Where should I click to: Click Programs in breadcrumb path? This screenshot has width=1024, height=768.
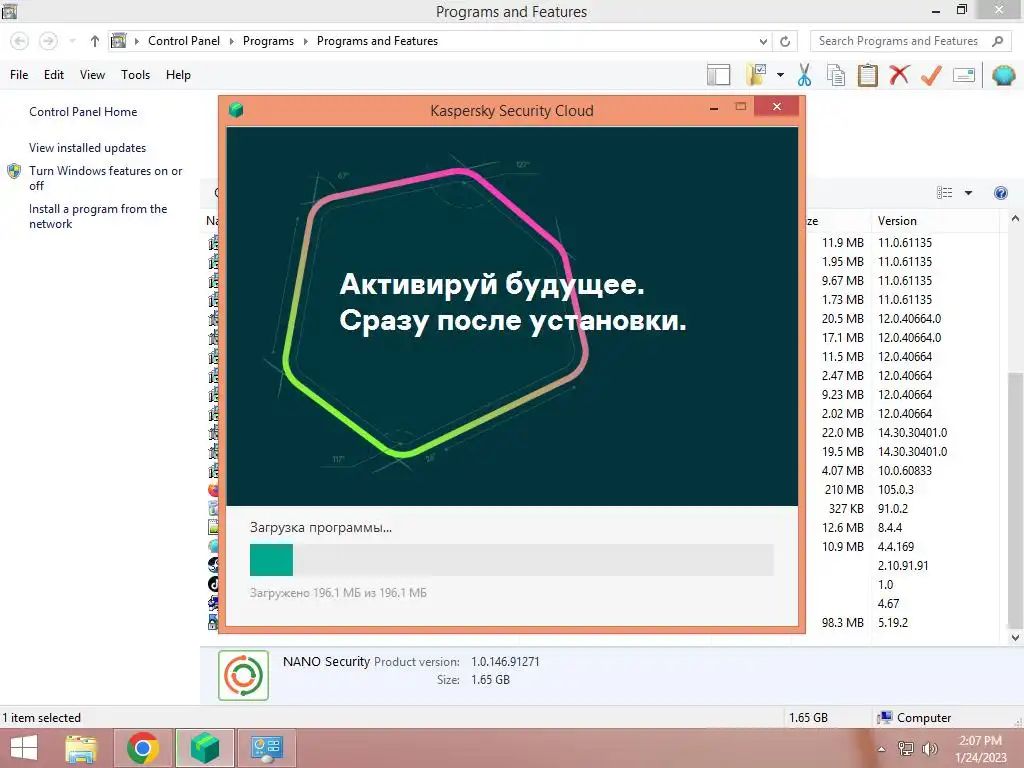click(x=268, y=41)
